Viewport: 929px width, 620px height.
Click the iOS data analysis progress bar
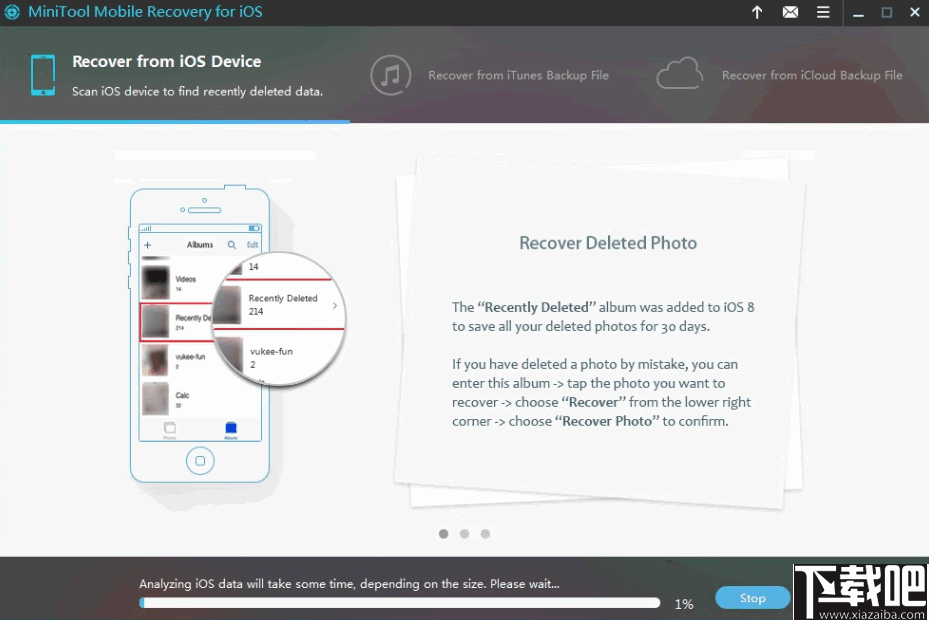400,603
